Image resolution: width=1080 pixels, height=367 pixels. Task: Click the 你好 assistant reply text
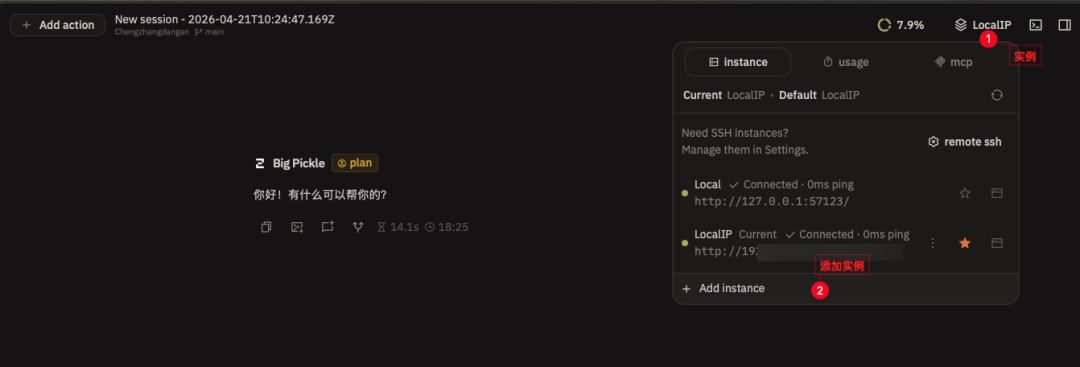pos(320,195)
